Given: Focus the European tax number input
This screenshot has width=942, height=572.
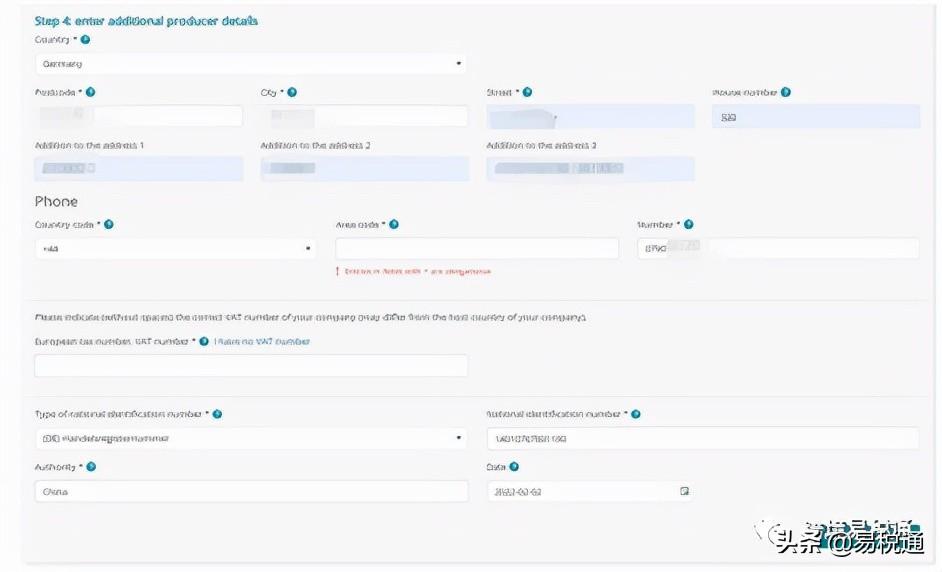Looking at the screenshot, I should tap(250, 366).
